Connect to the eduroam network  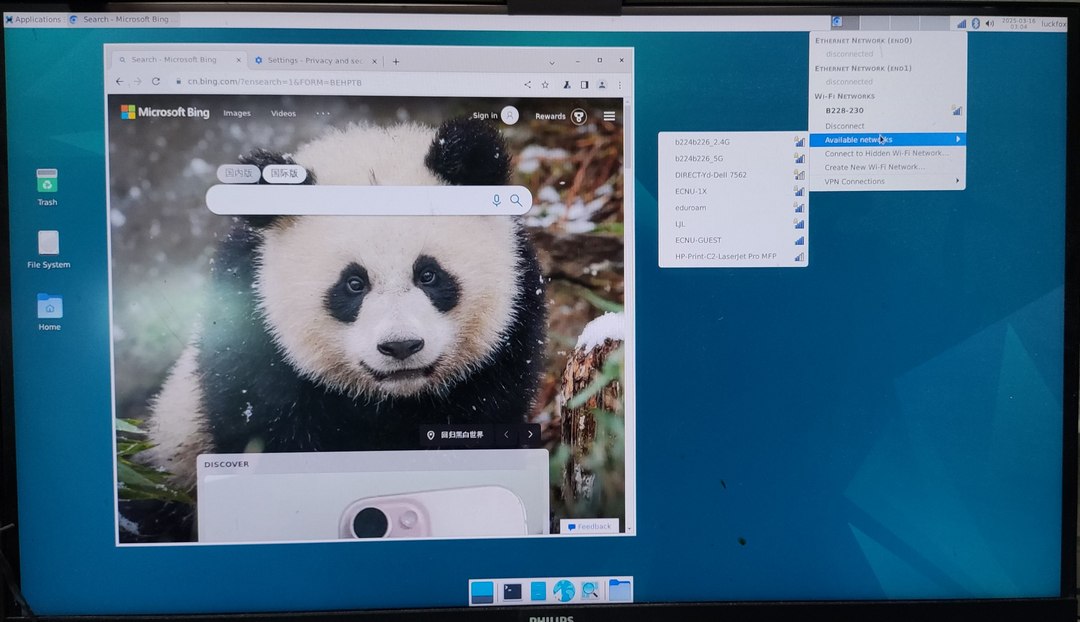click(734, 207)
